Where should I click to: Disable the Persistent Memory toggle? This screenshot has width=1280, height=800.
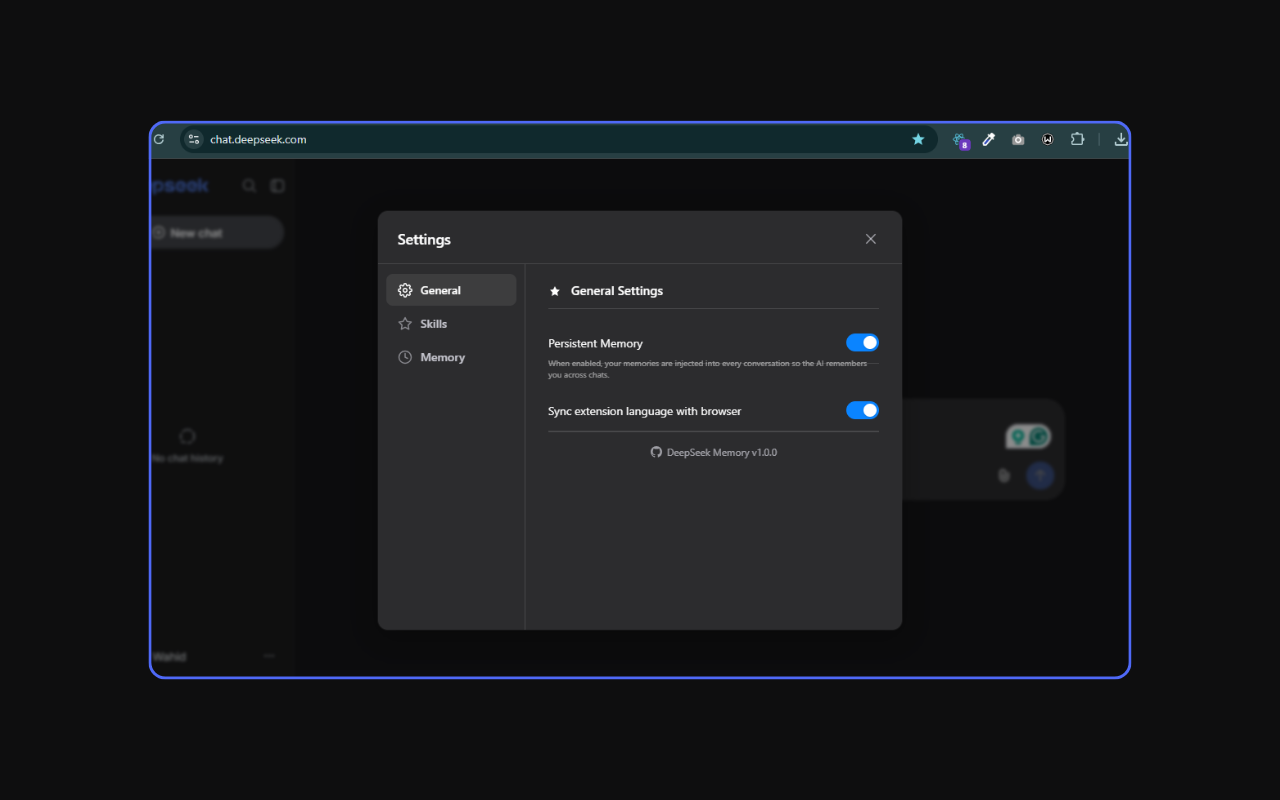pyautogui.click(x=862, y=343)
